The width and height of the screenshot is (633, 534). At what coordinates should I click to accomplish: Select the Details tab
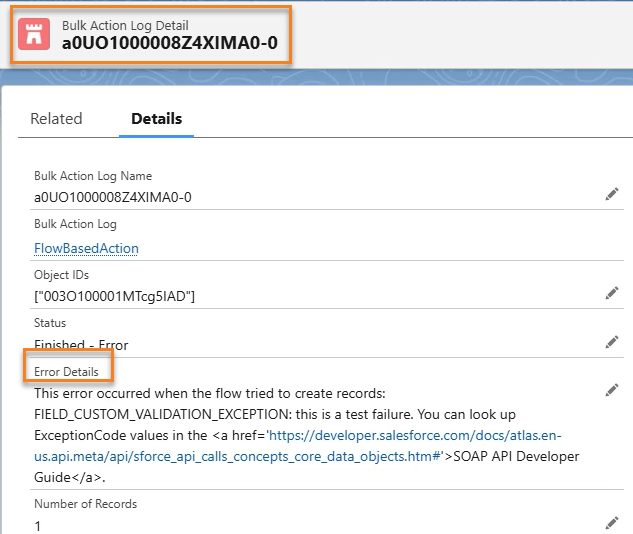click(x=157, y=118)
